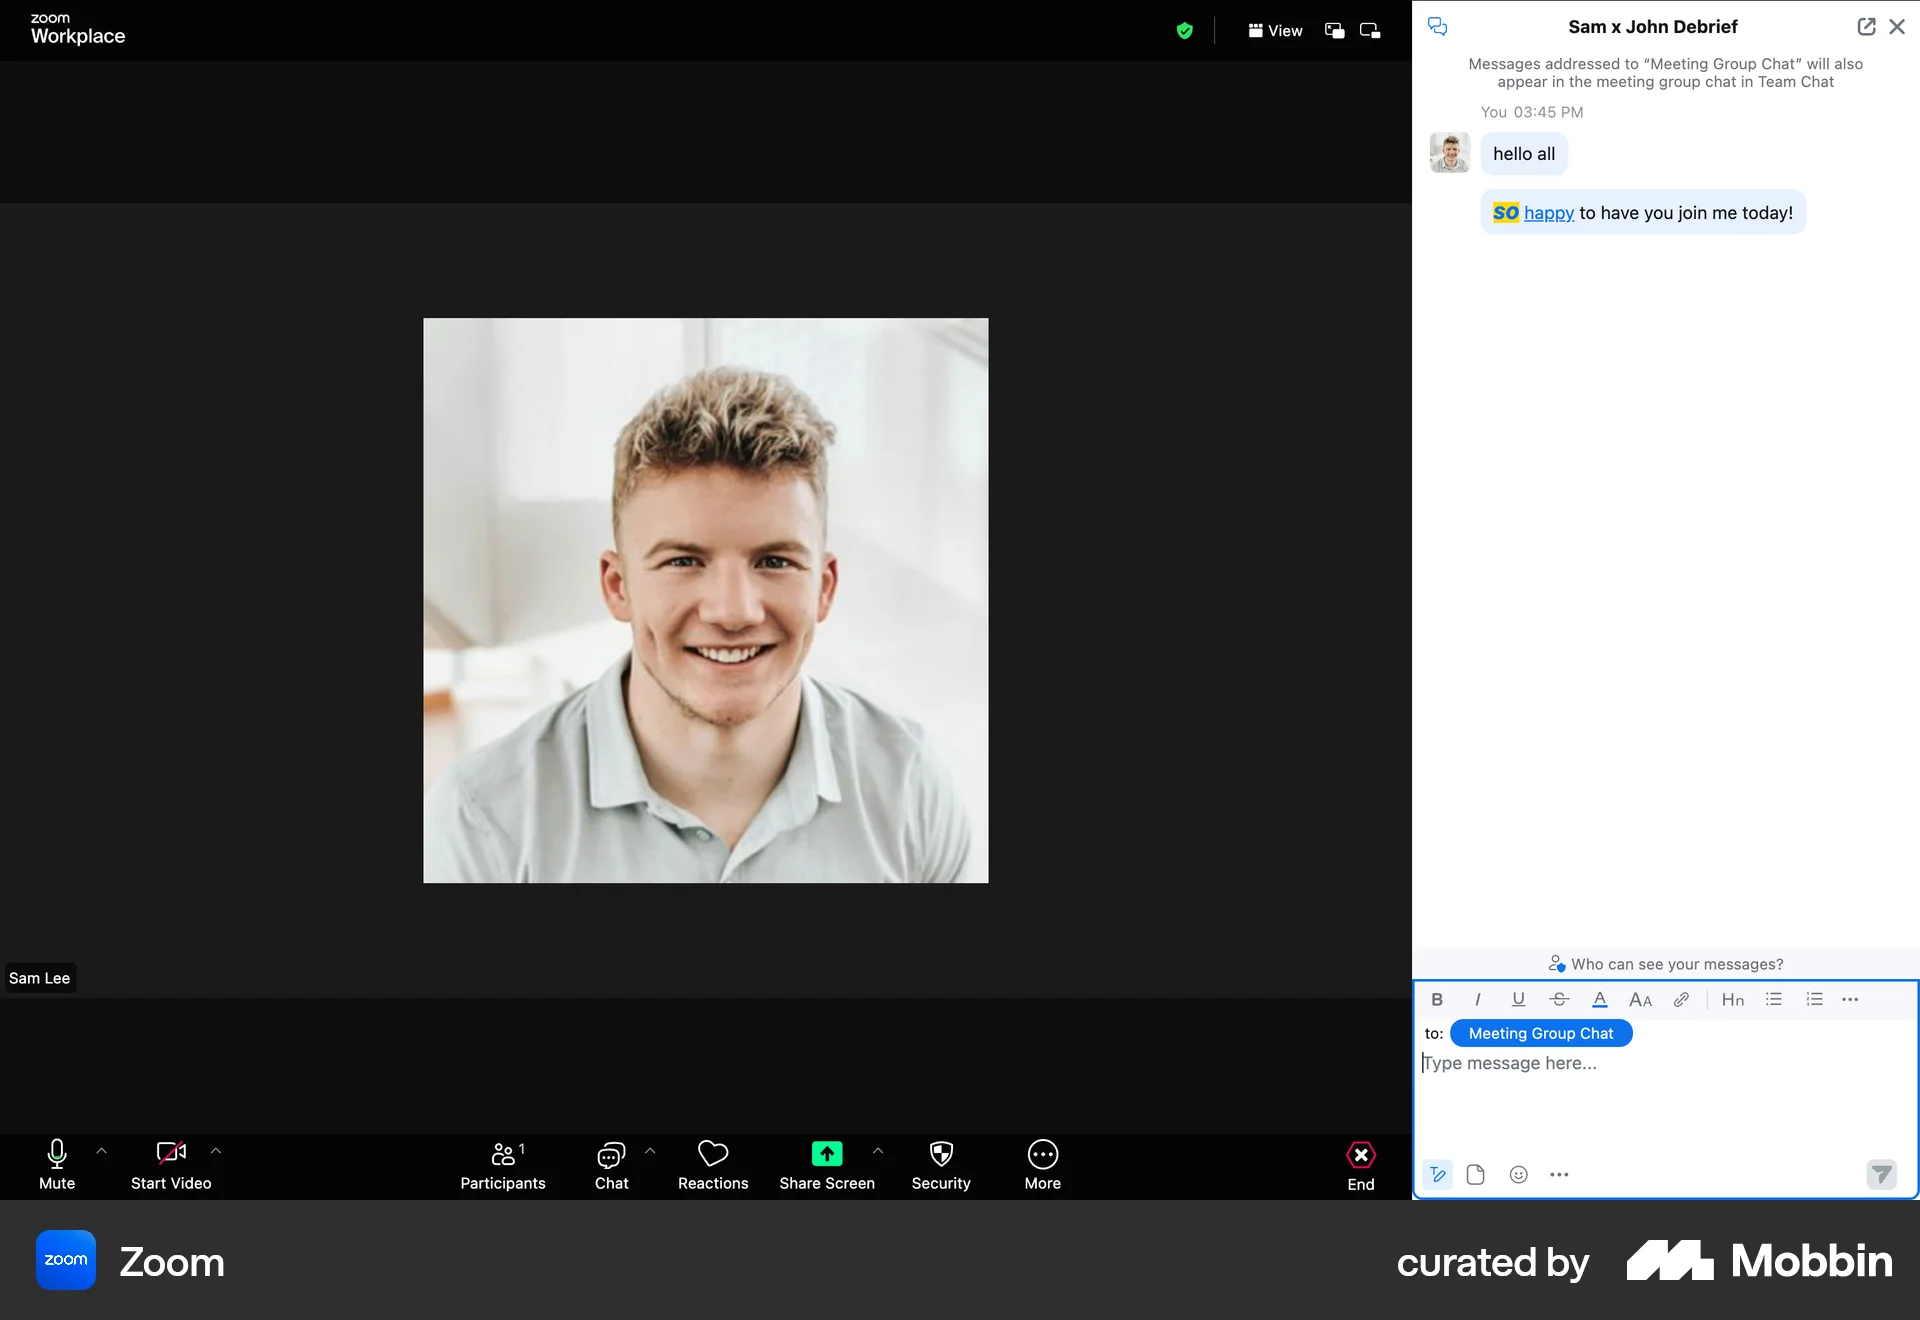The width and height of the screenshot is (1920, 1320).
Task: Open the happy hyperlink in chat
Action: click(1550, 212)
